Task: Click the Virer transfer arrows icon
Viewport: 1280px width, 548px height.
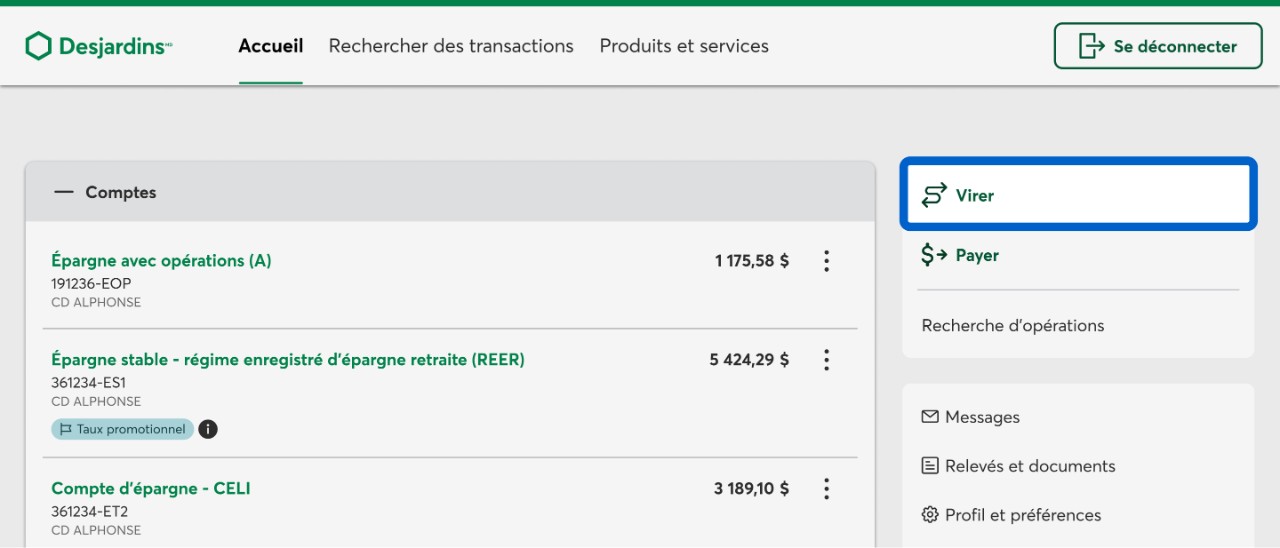Action: [x=933, y=195]
